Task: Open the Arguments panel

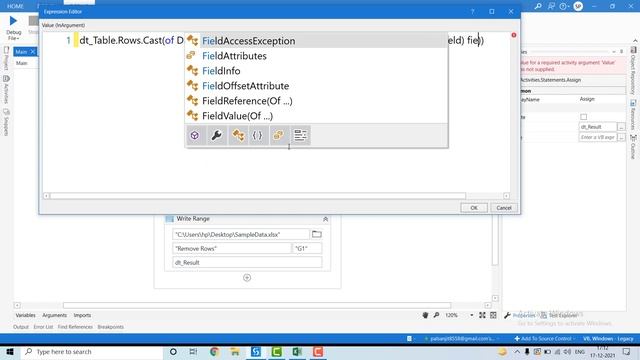Action: (54, 315)
